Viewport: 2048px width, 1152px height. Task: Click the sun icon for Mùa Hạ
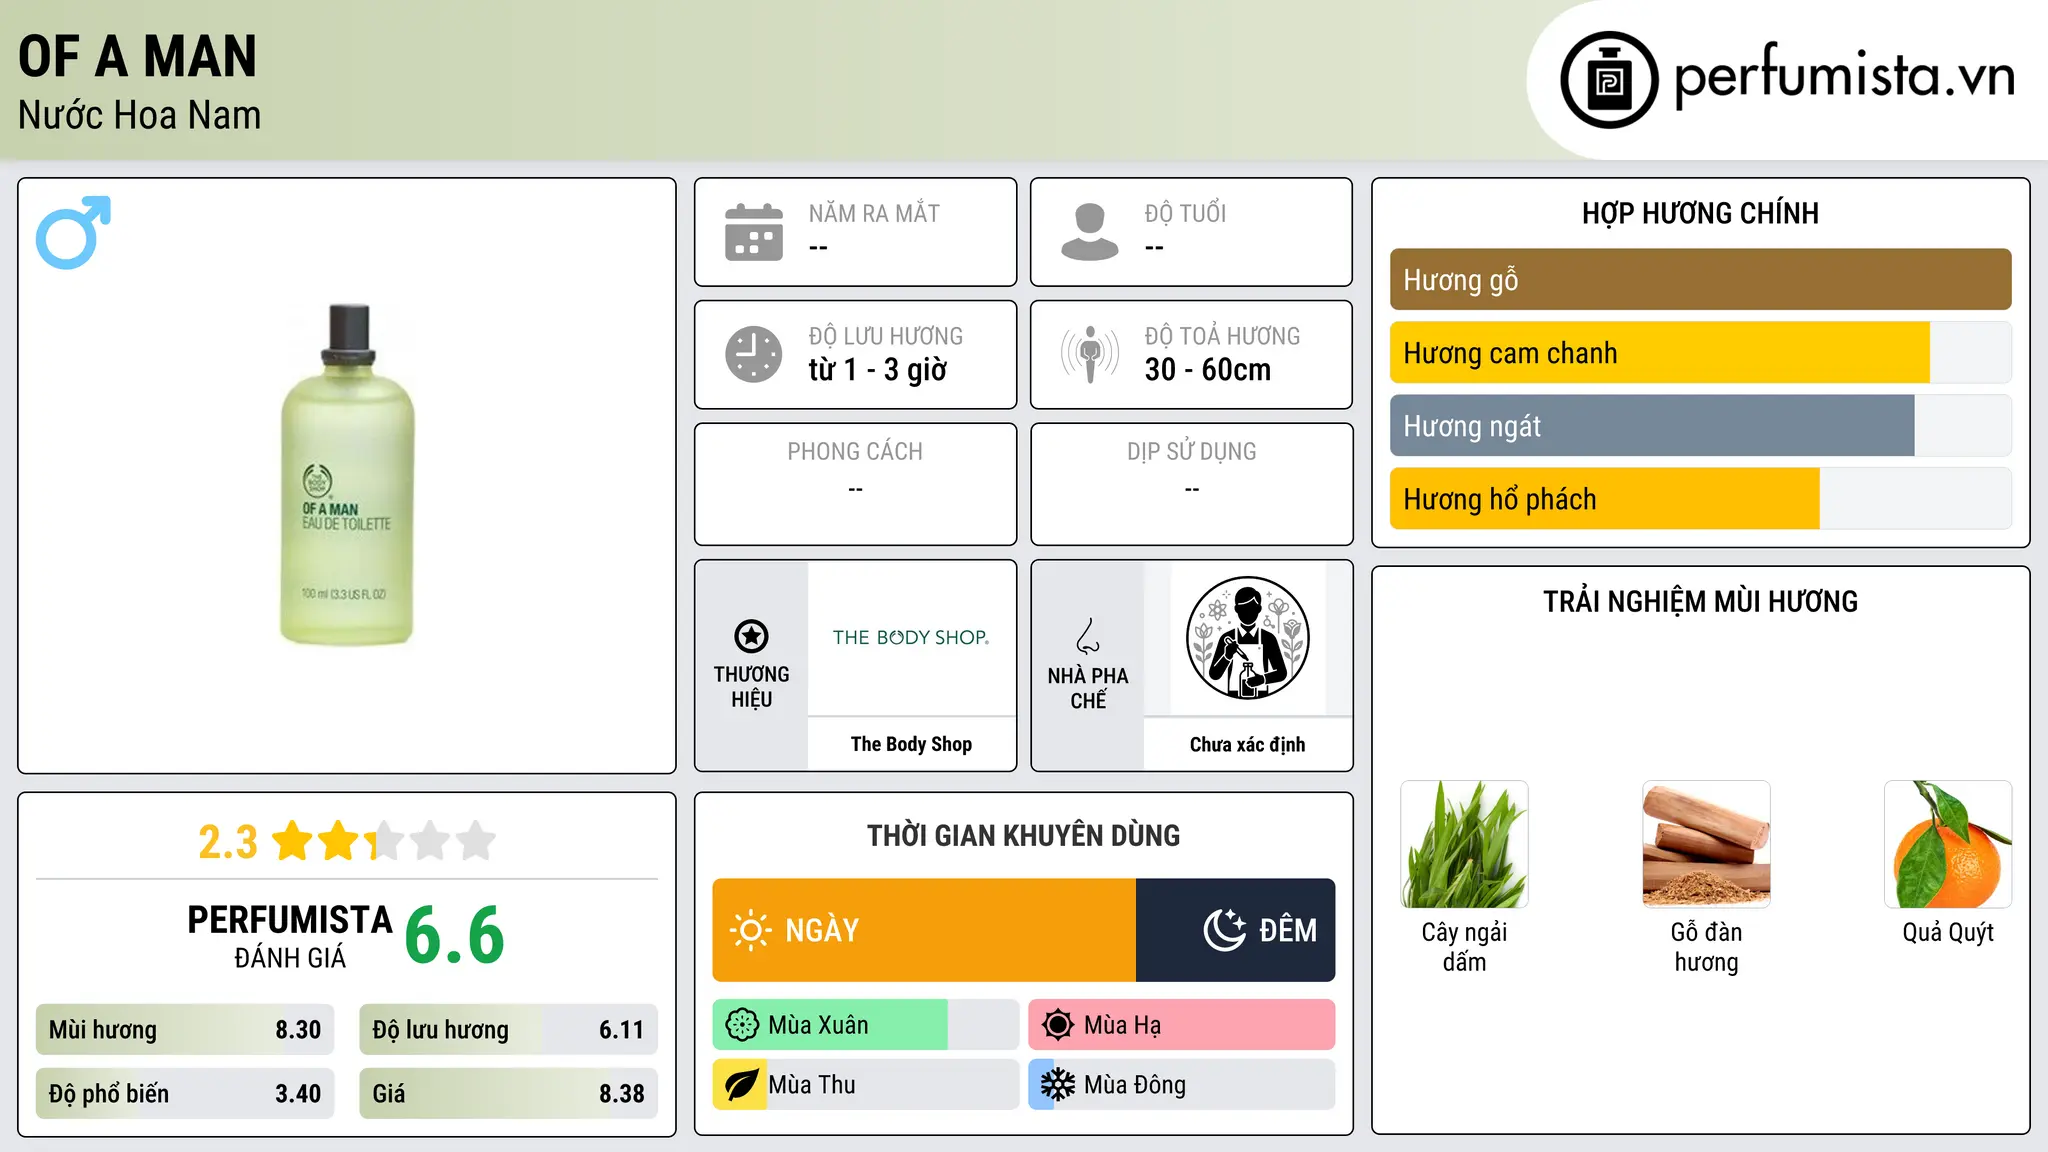1058,1025
